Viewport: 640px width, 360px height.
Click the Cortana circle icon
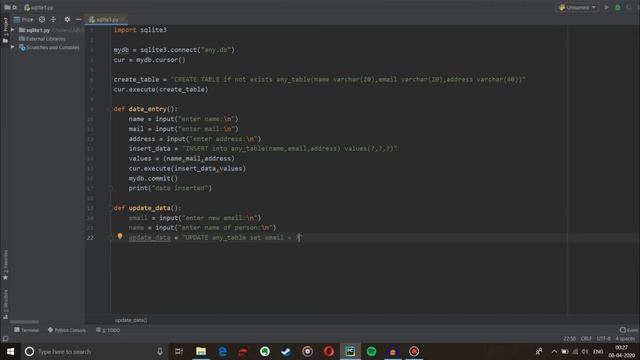[x=29, y=351]
